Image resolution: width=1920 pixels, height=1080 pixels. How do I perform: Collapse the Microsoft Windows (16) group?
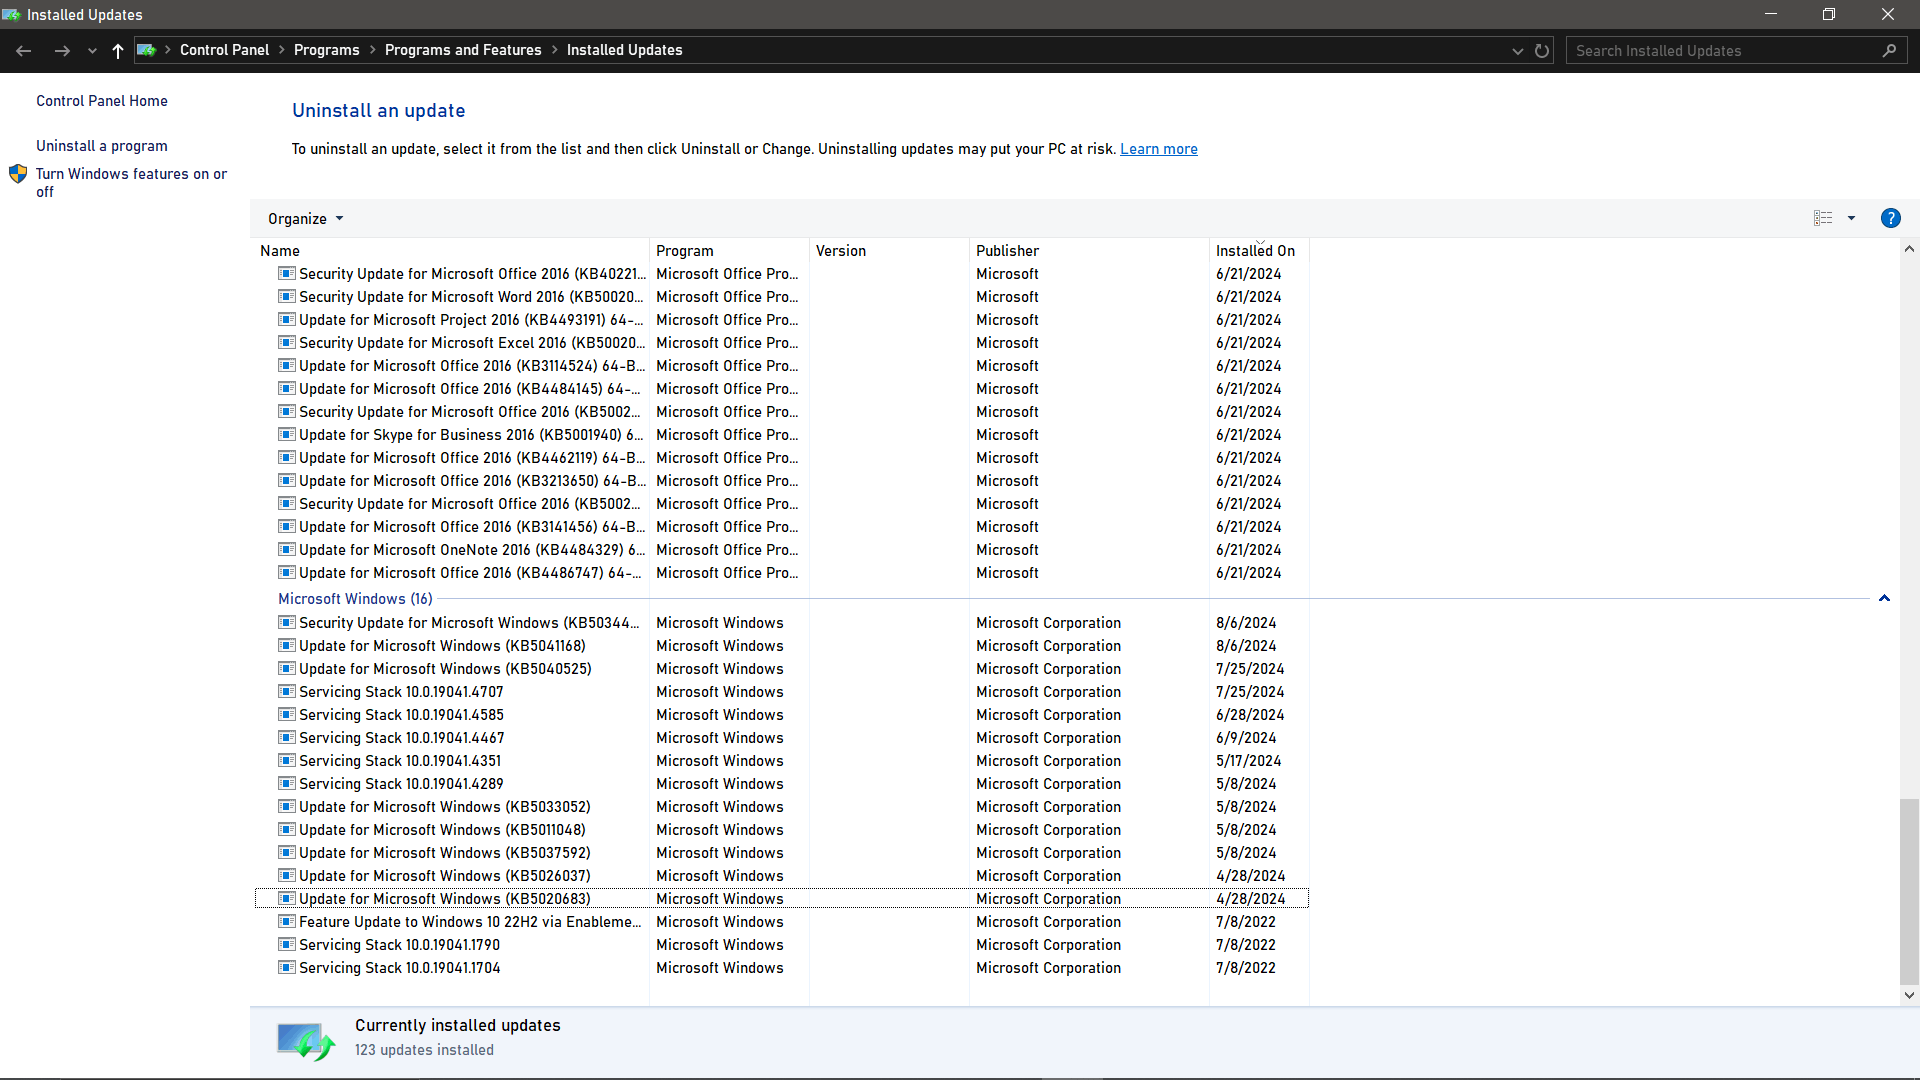[x=1884, y=599]
